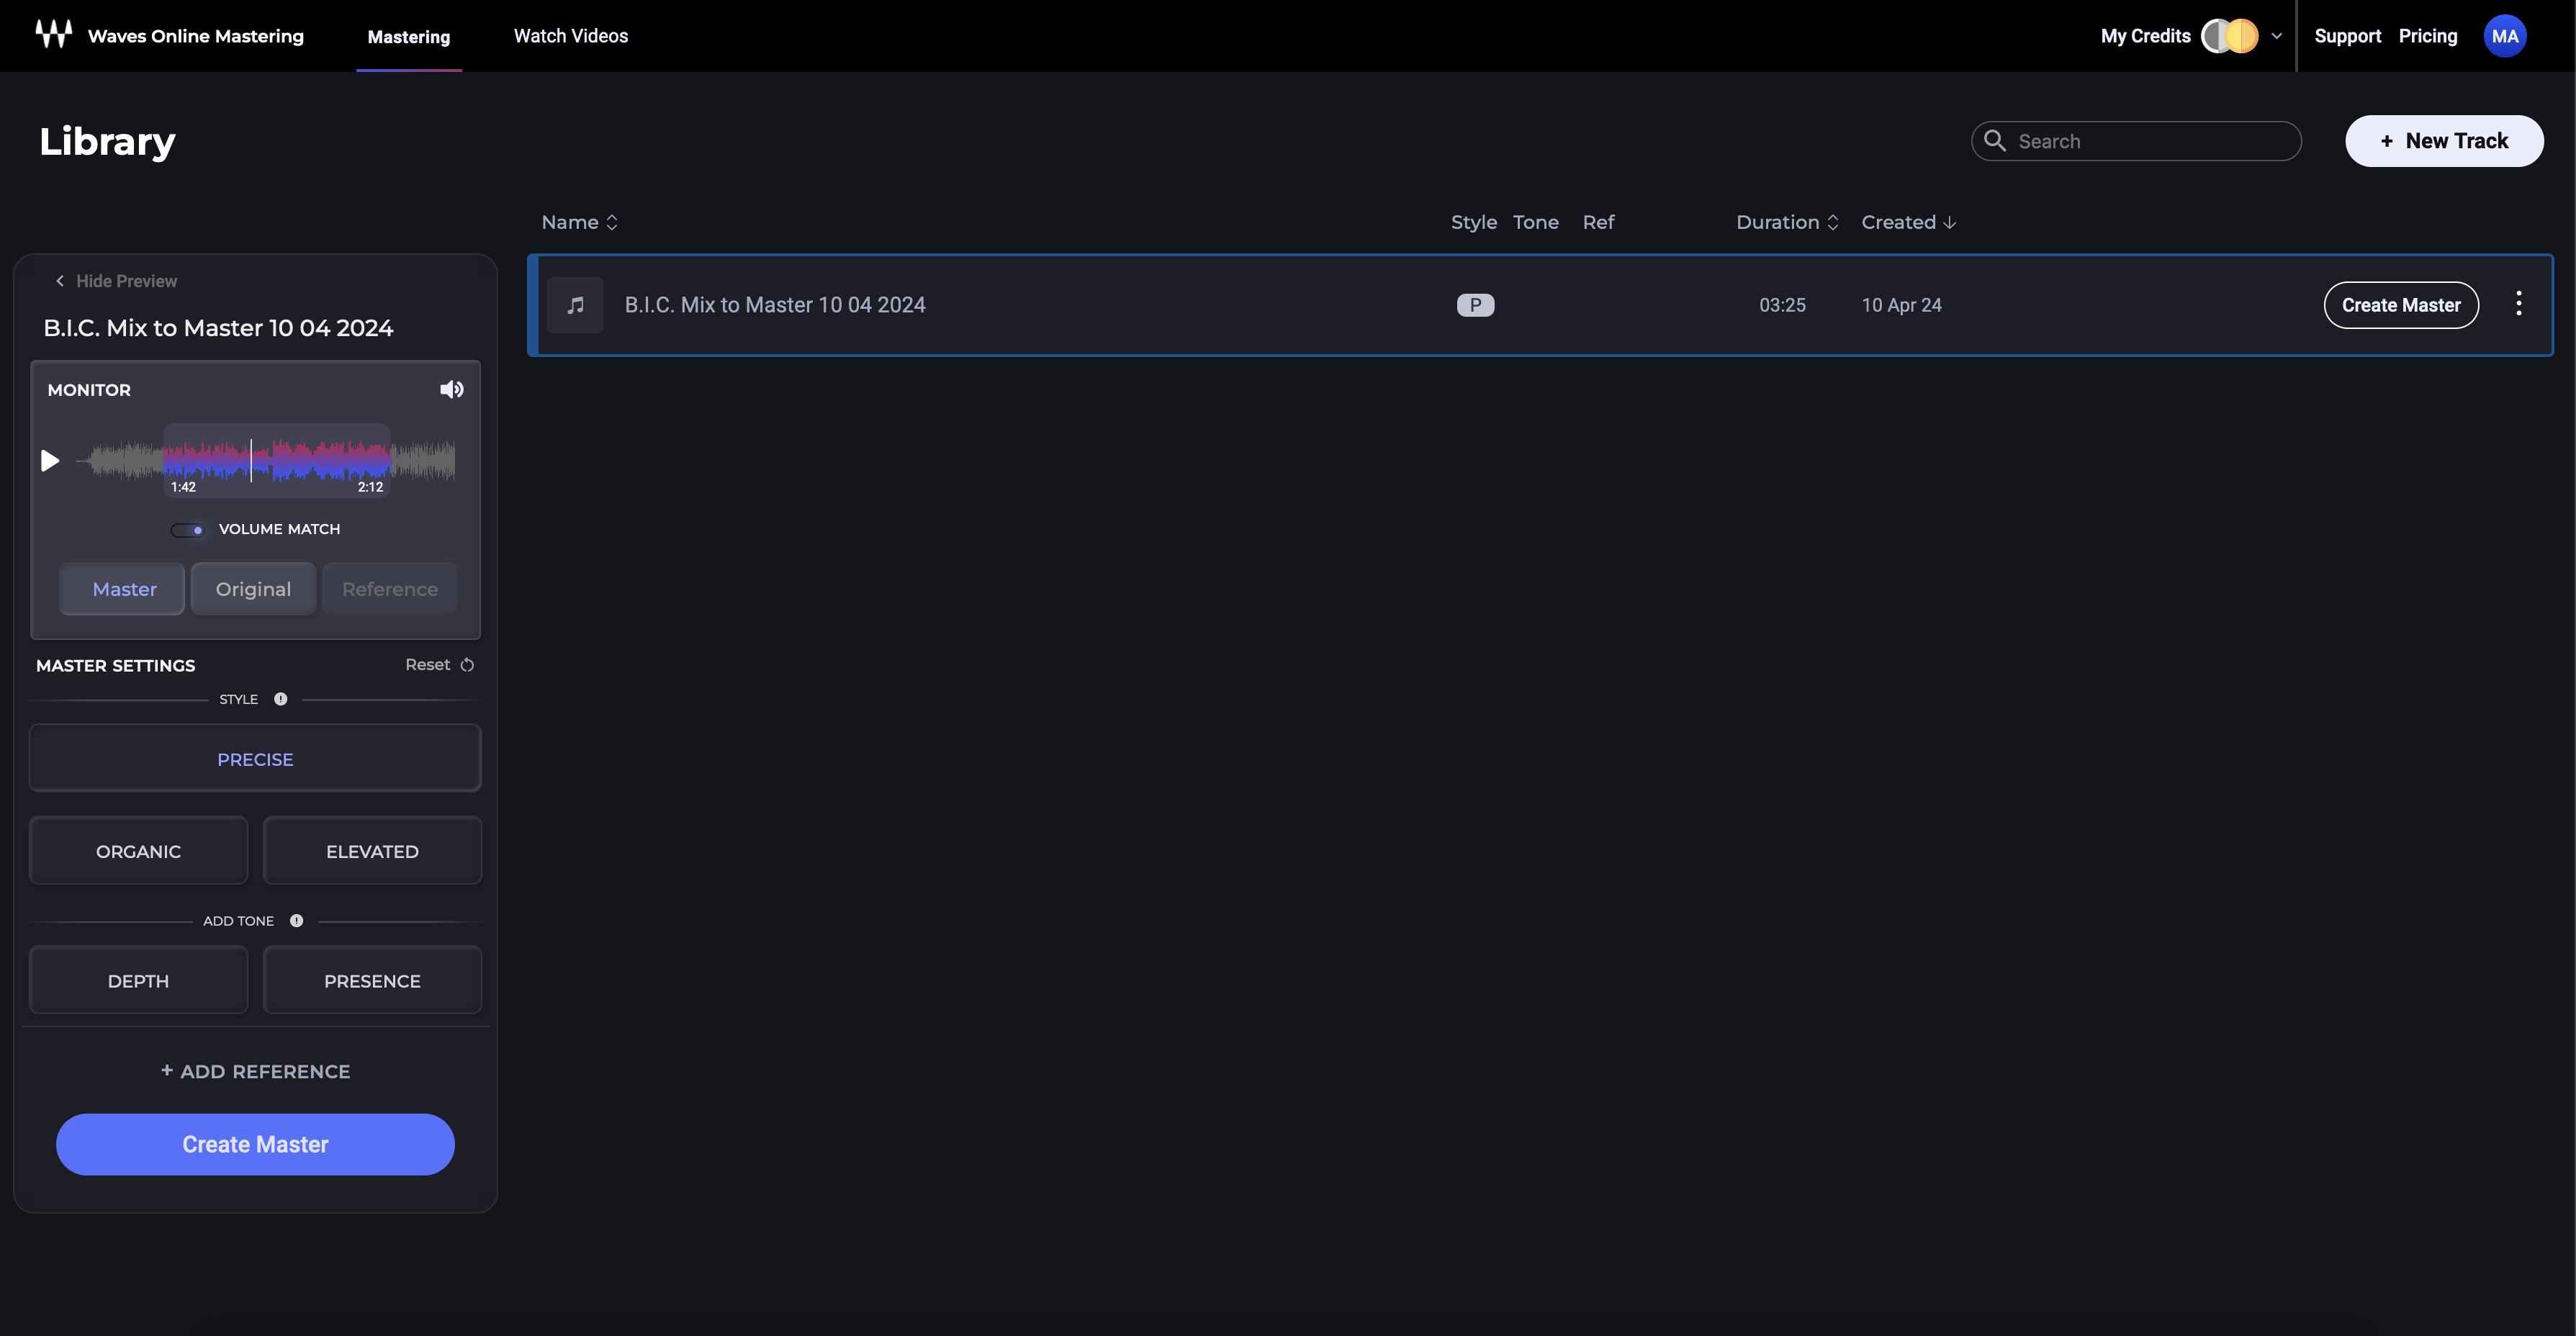Click the Style info icon
The width and height of the screenshot is (2576, 1336).
(x=281, y=699)
